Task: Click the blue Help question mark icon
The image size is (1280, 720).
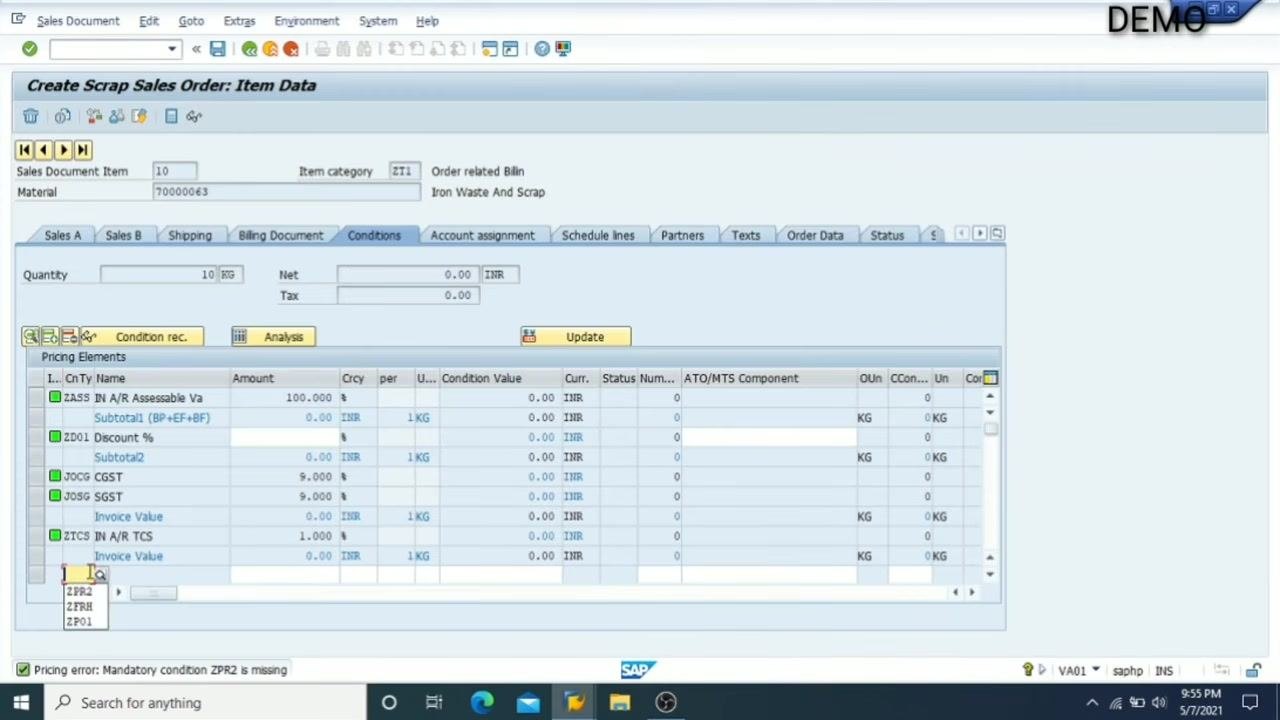Action: pyautogui.click(x=542, y=48)
